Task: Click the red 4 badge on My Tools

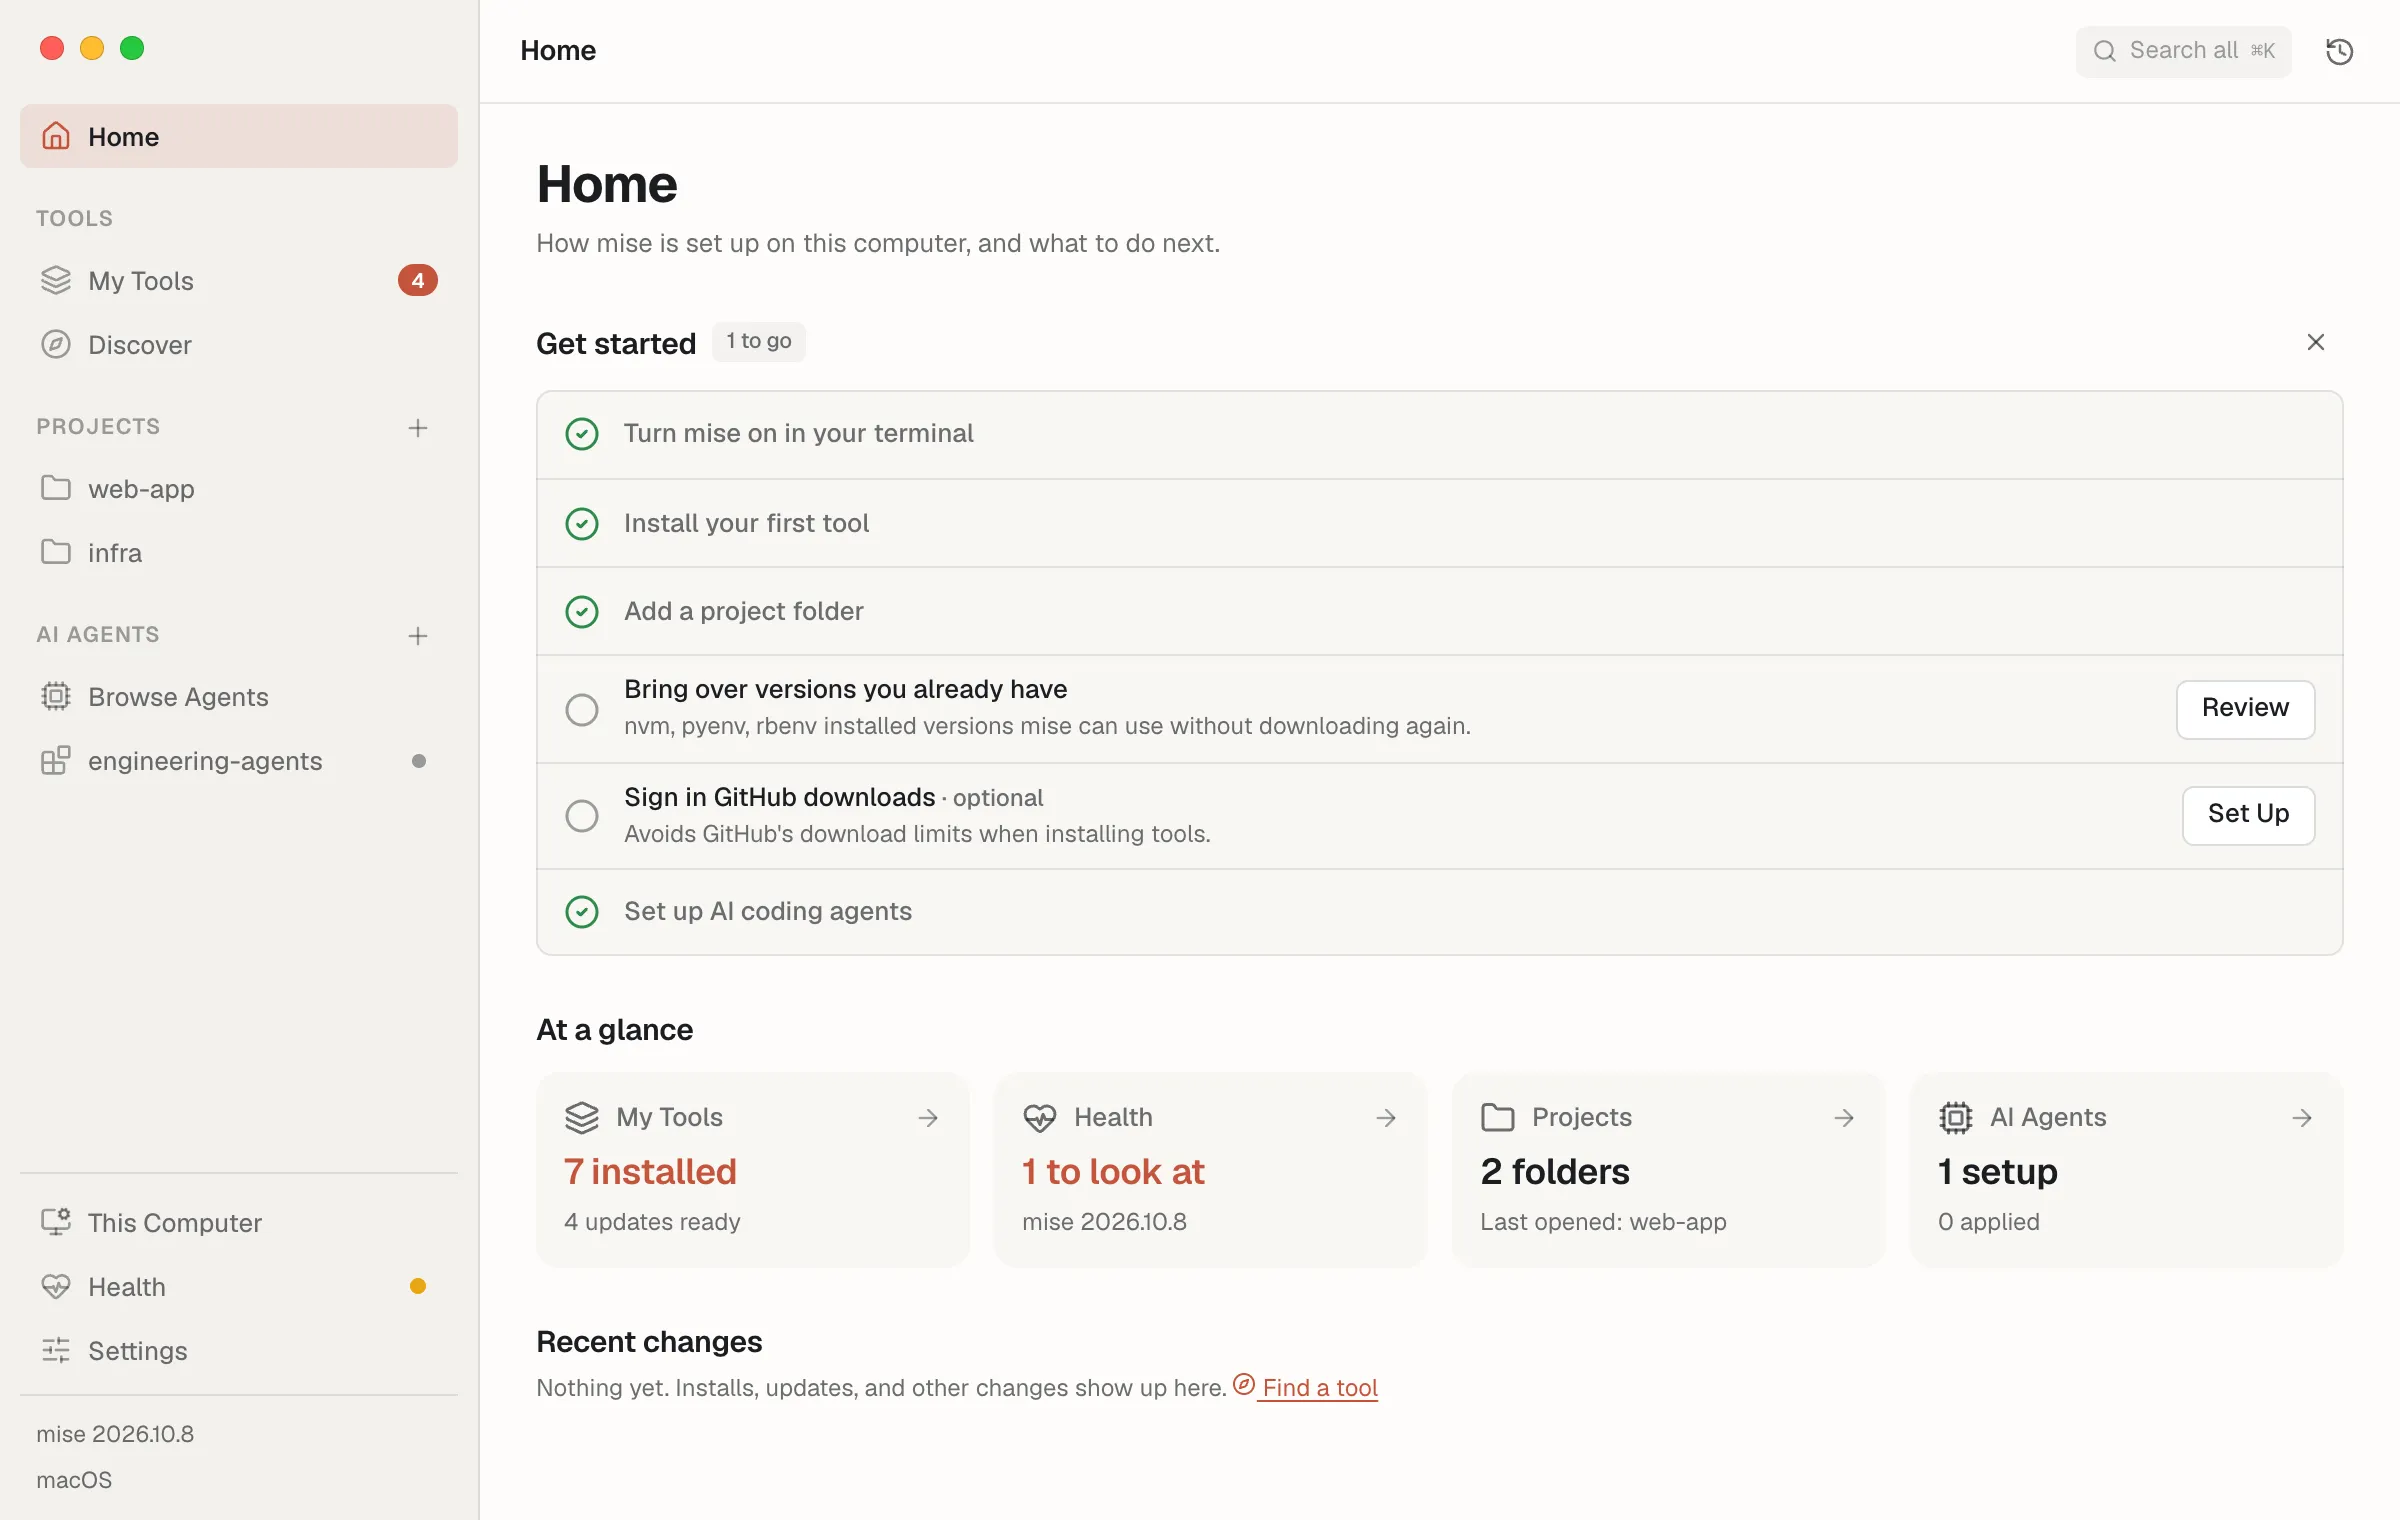Action: 418,280
